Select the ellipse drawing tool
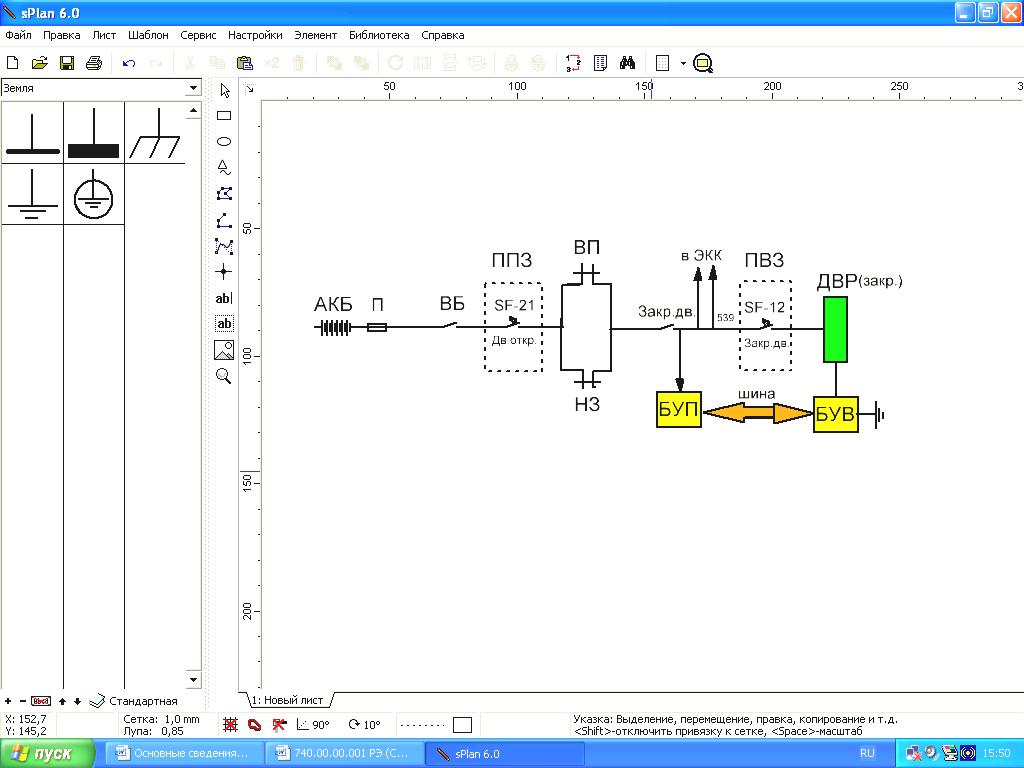Image resolution: width=1024 pixels, height=768 pixels. coord(224,141)
